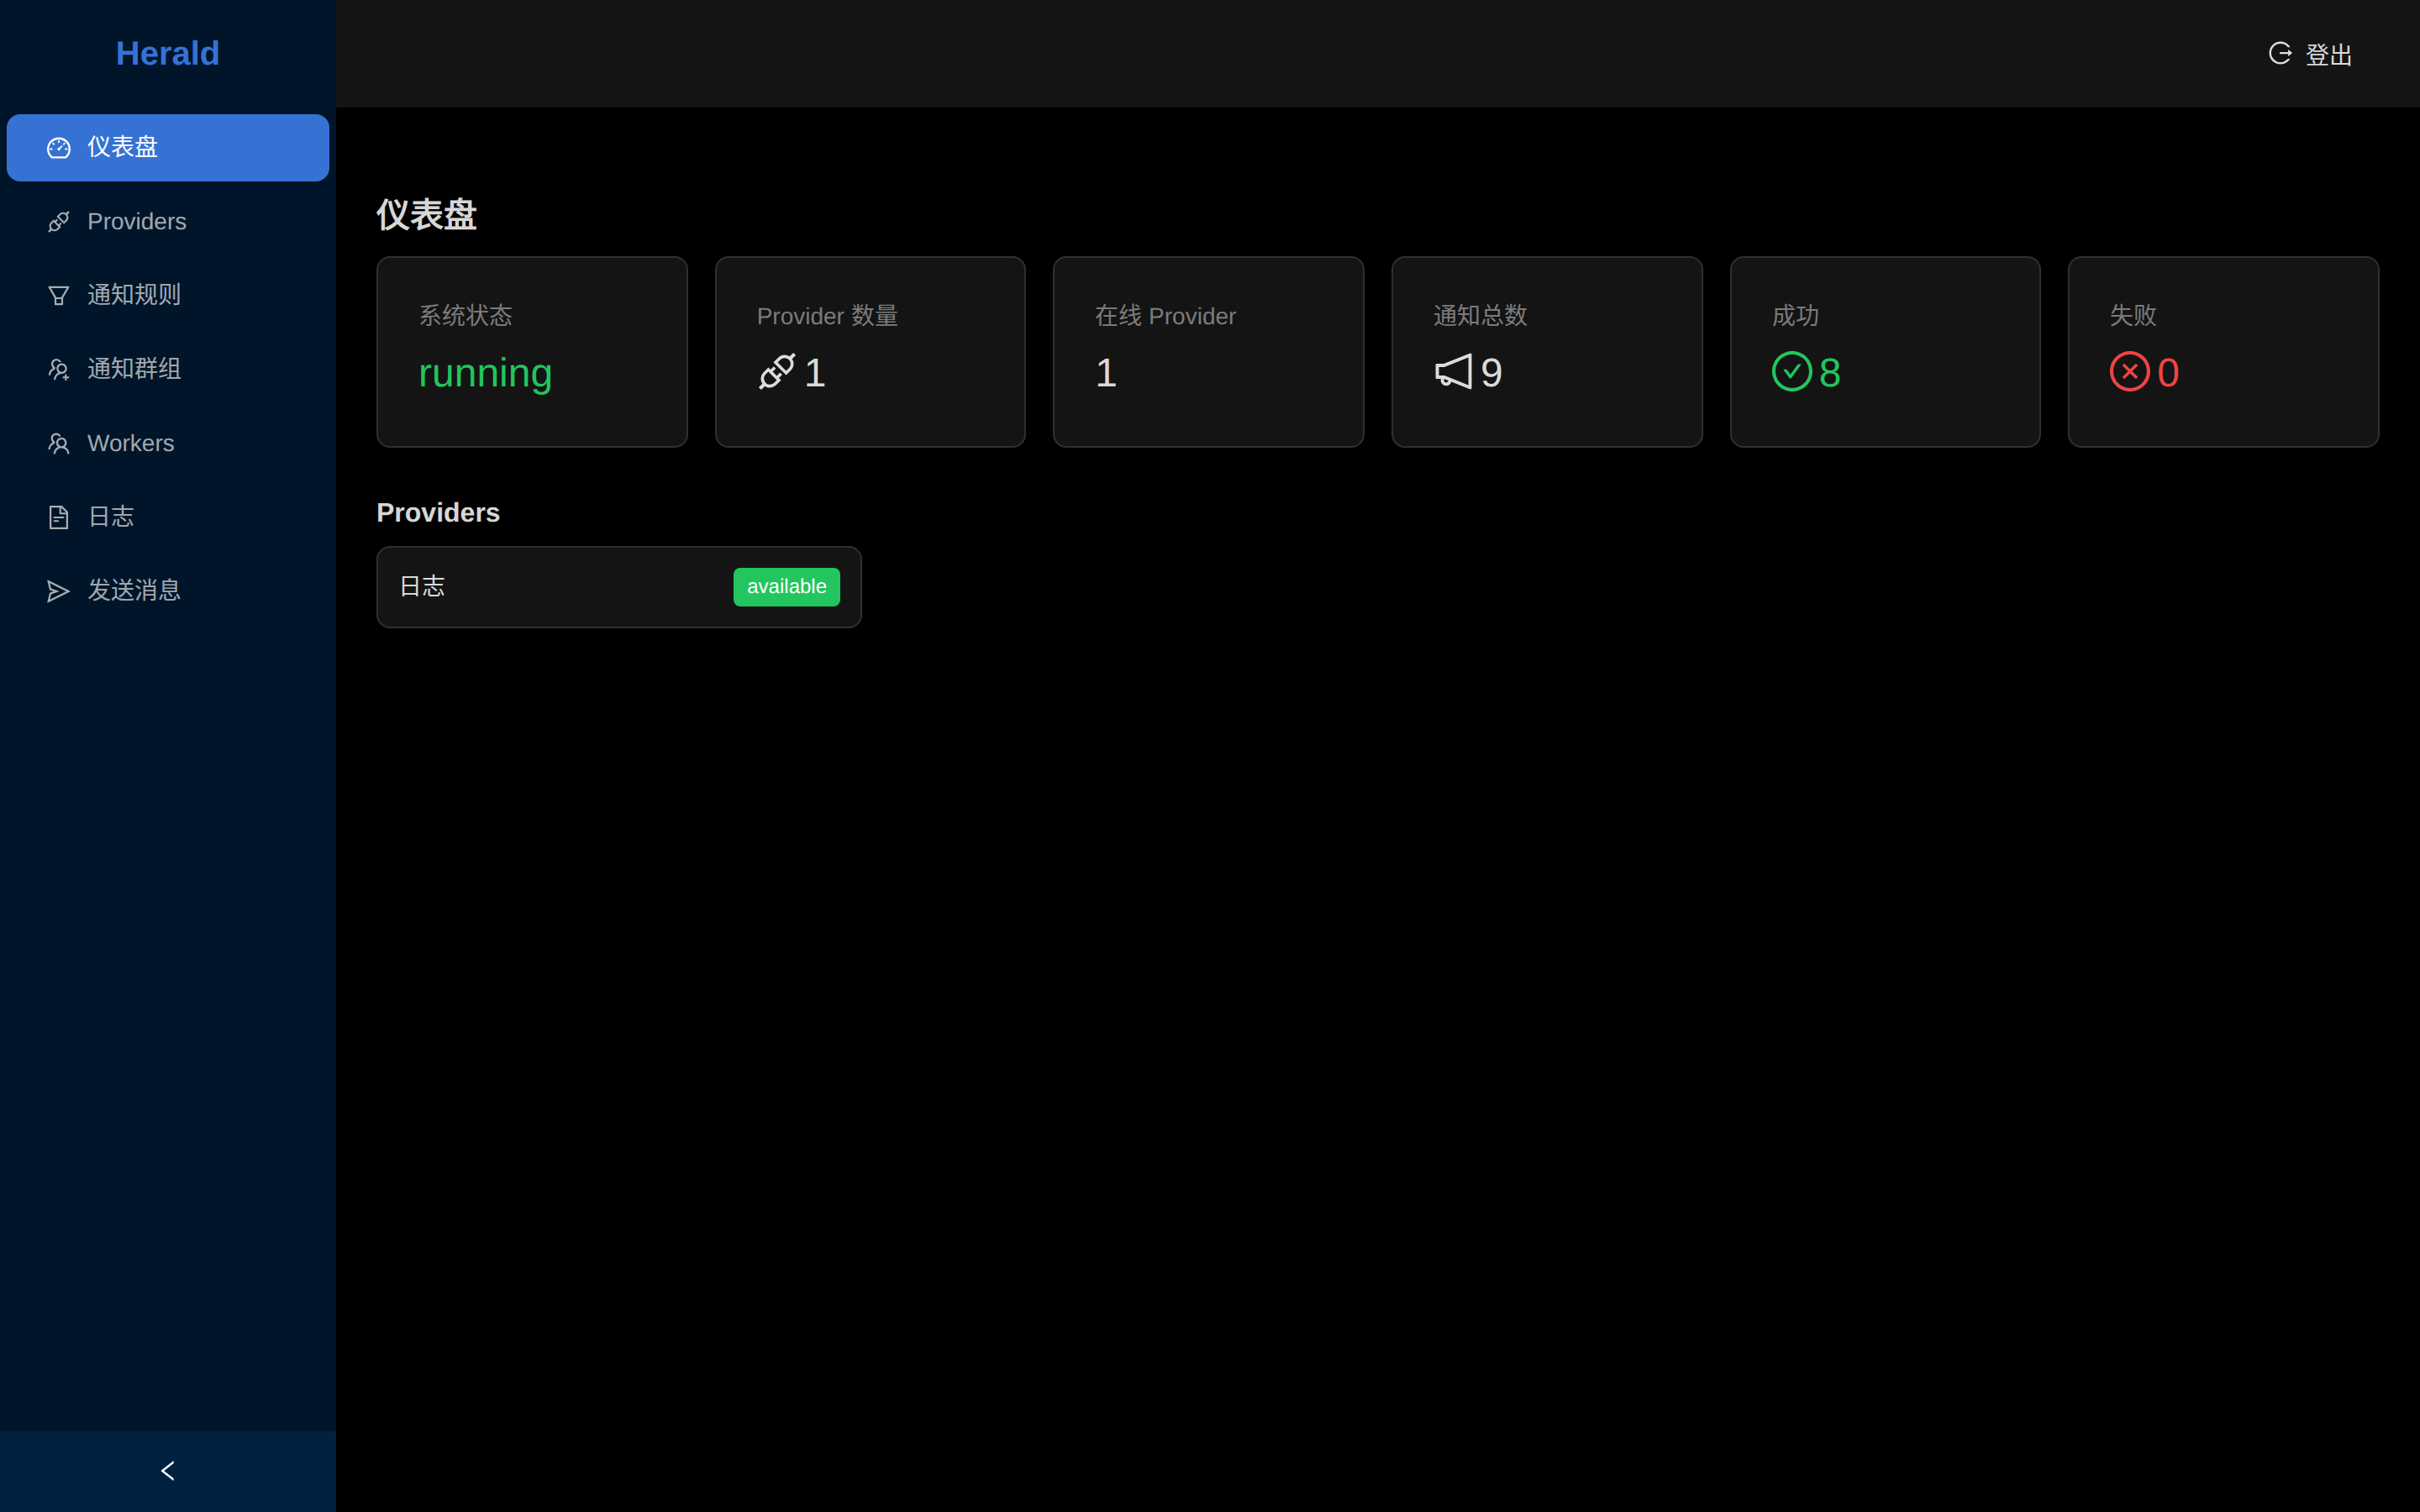The height and width of the screenshot is (1512, 2420).
Task: Click the dashboard gauge icon in sidebar
Action: coord(59,148)
